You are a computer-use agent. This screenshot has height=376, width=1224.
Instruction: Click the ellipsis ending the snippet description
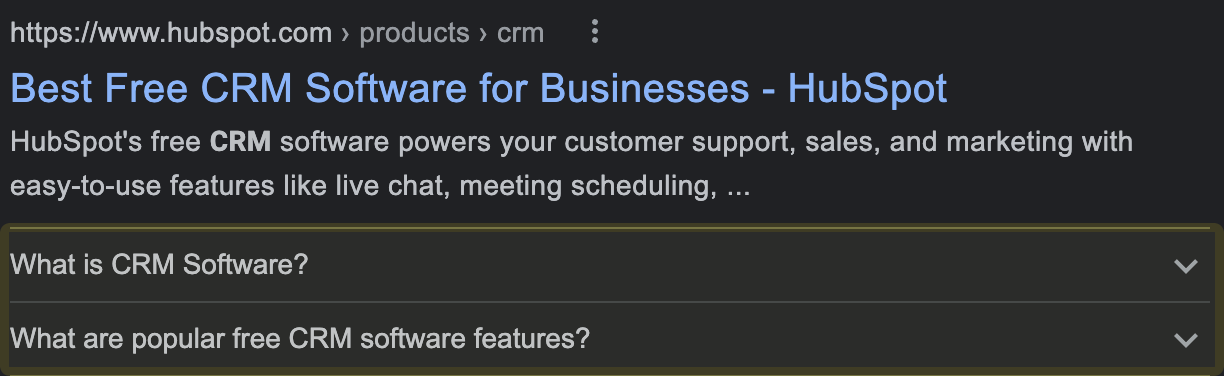tap(738, 188)
